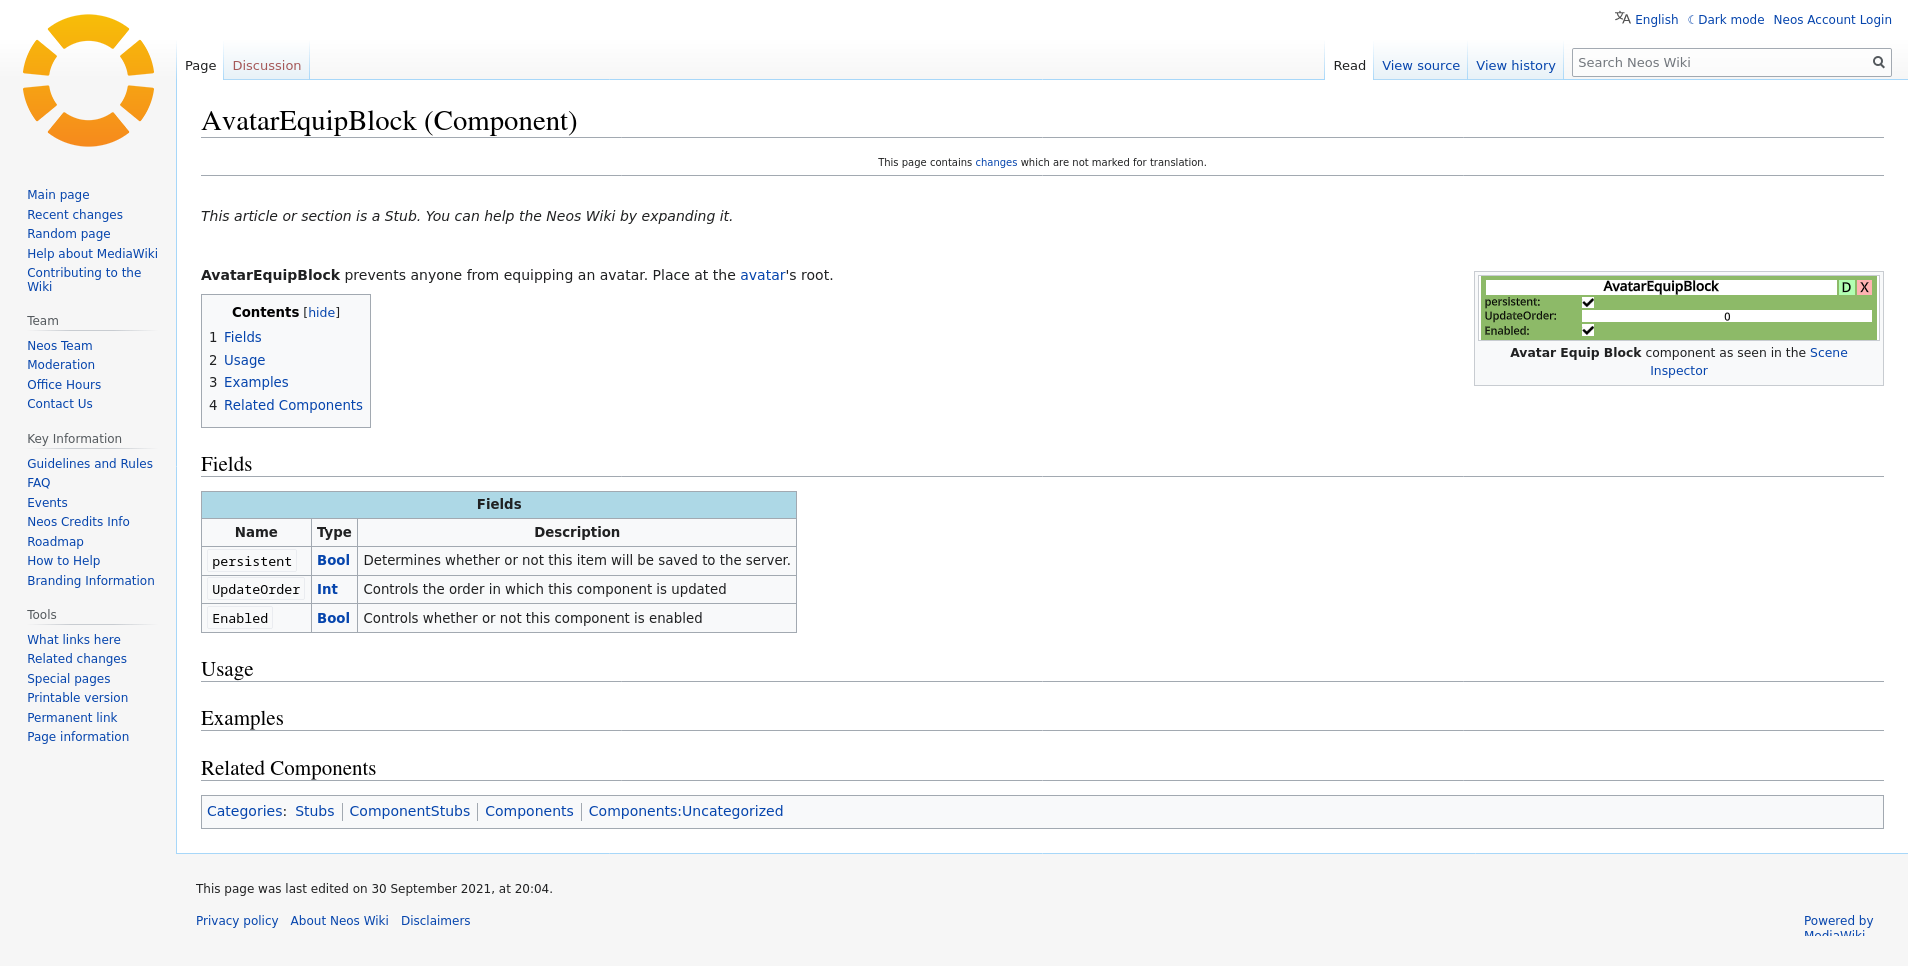The height and width of the screenshot is (966, 1908).
Task: Open the Privacy policy link
Action: pyautogui.click(x=237, y=921)
